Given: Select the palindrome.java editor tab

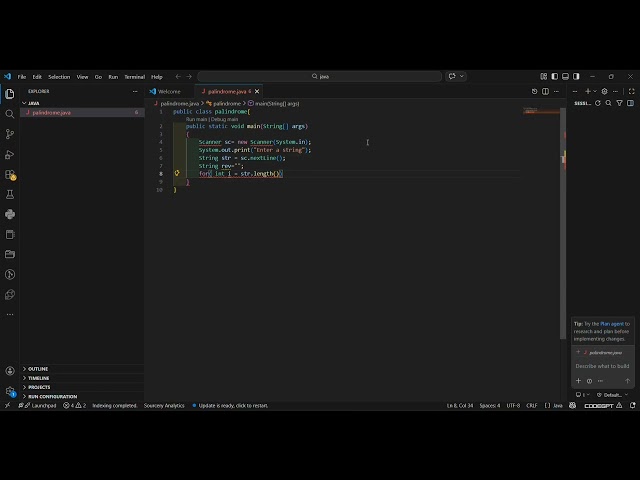Looking at the screenshot, I should click(x=227, y=91).
